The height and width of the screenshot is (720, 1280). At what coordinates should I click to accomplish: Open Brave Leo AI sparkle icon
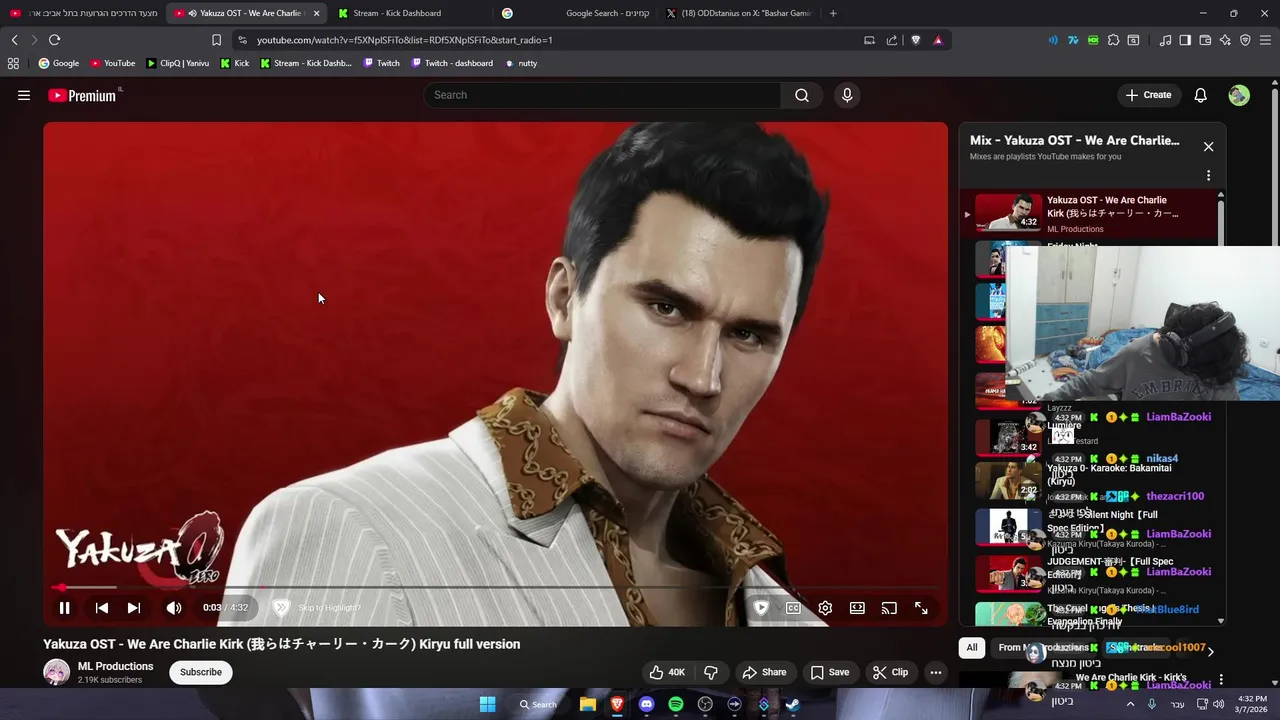click(x=1225, y=40)
